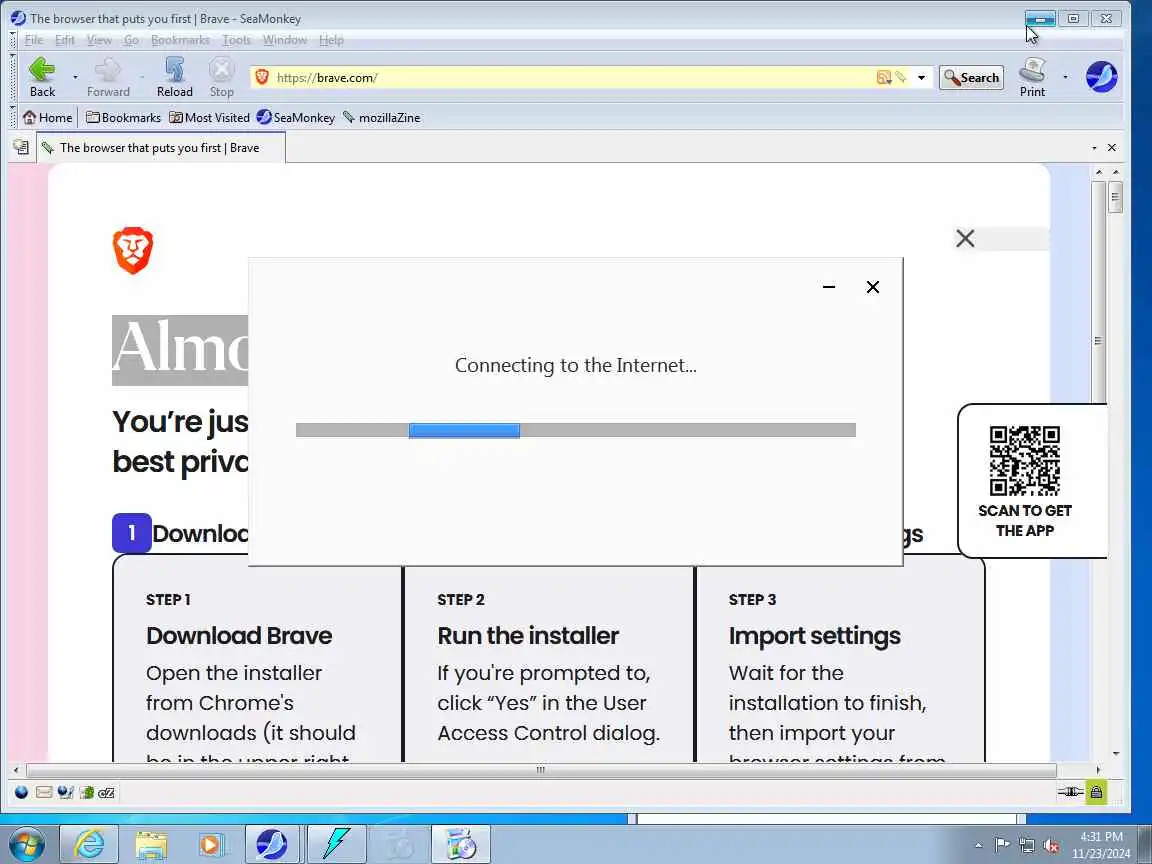The image size is (1152, 864).
Task: Expand the Back button history dropdown
Action: [75, 77]
